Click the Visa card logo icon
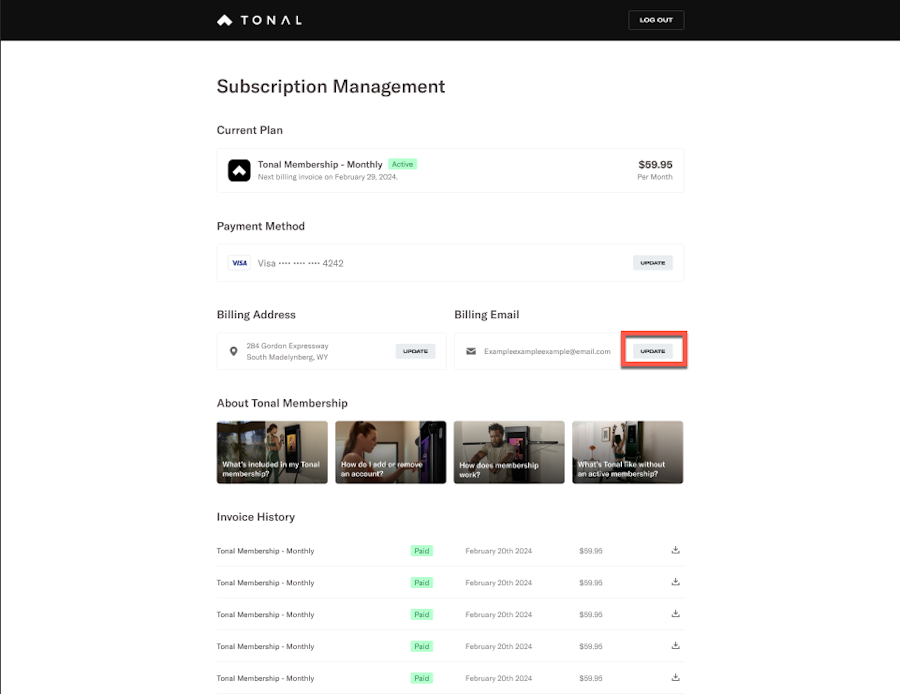900x694 pixels. pos(239,263)
